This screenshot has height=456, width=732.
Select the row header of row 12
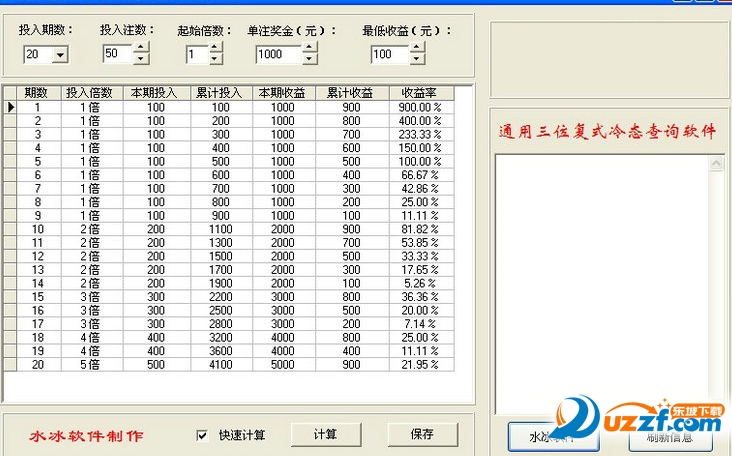[10, 256]
